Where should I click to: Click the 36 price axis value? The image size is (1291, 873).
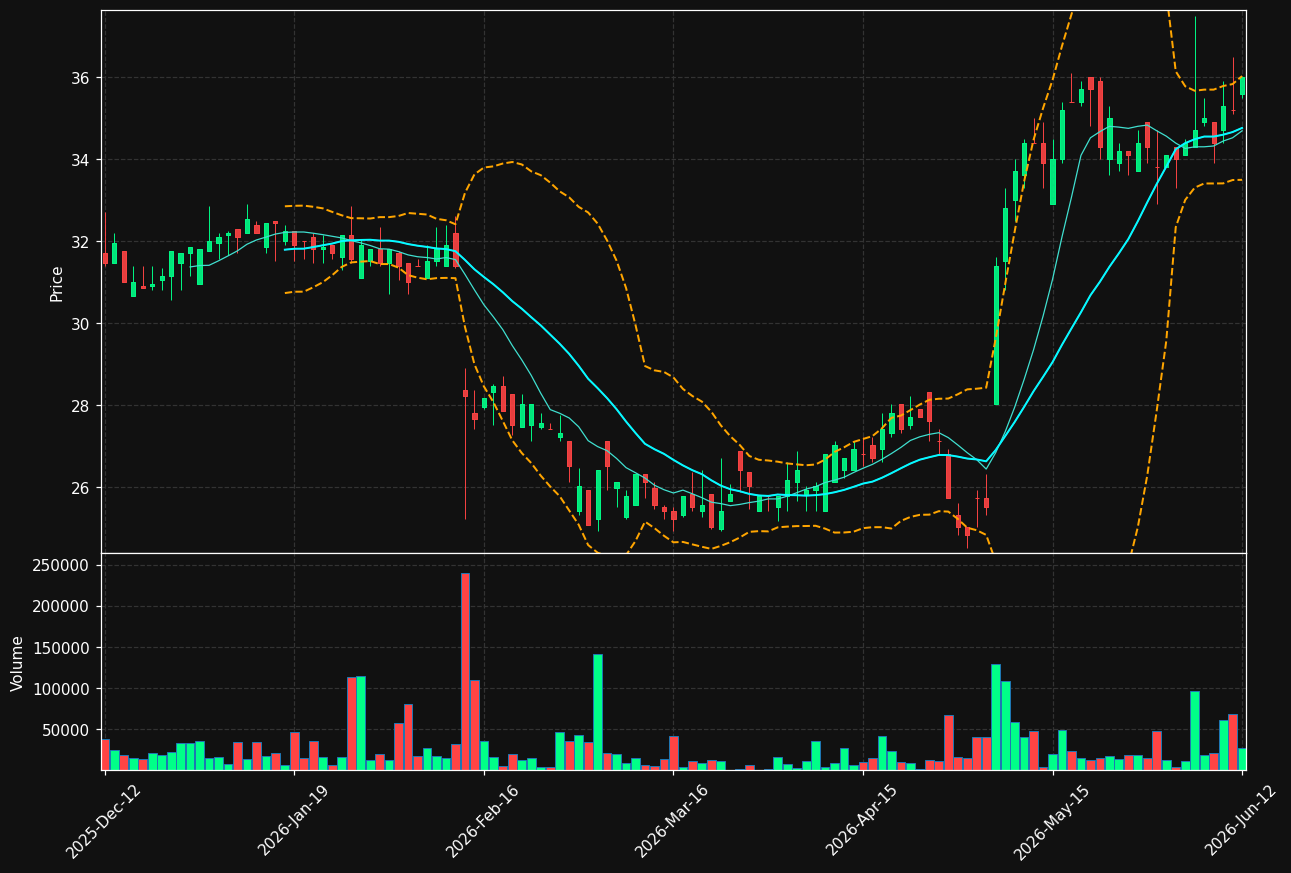[x=79, y=78]
